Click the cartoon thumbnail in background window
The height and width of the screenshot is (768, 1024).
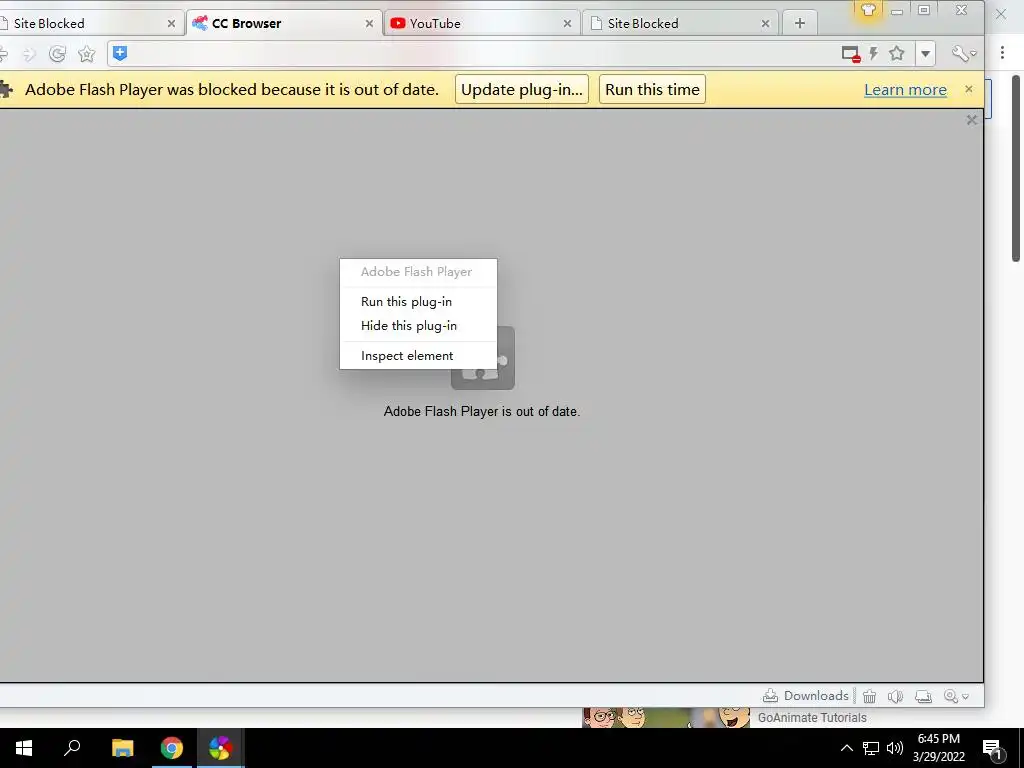click(x=666, y=718)
